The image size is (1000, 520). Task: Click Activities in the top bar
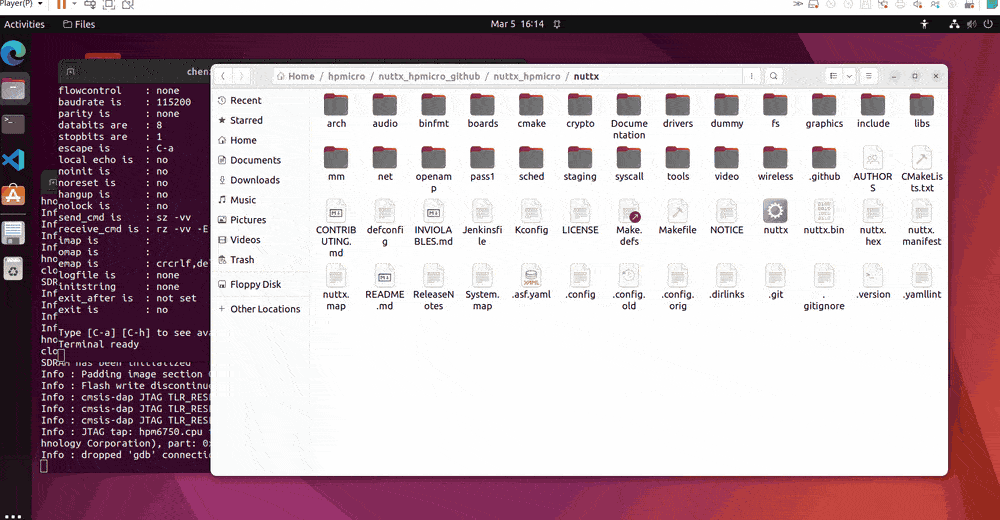25,24
